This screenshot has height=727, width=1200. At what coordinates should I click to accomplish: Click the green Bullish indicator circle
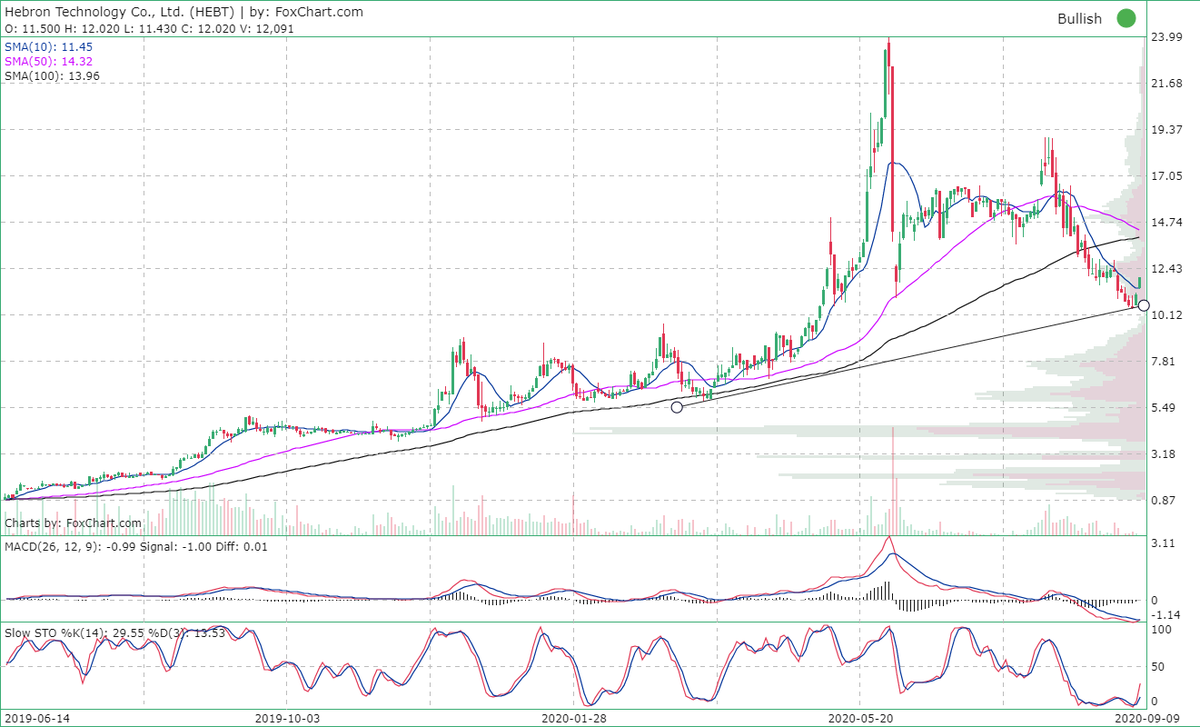(1127, 18)
